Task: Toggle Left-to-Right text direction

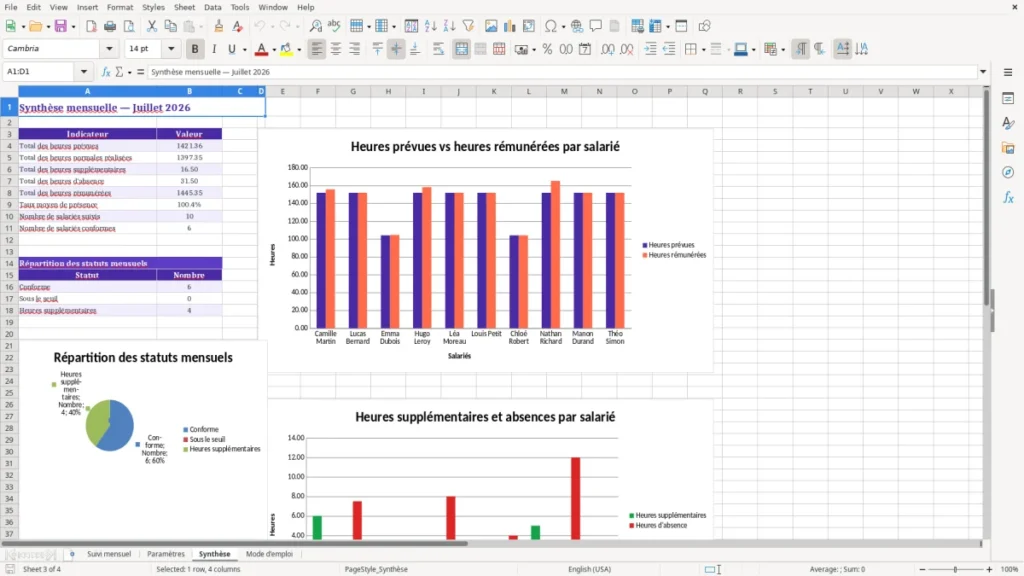Action: [x=801, y=49]
